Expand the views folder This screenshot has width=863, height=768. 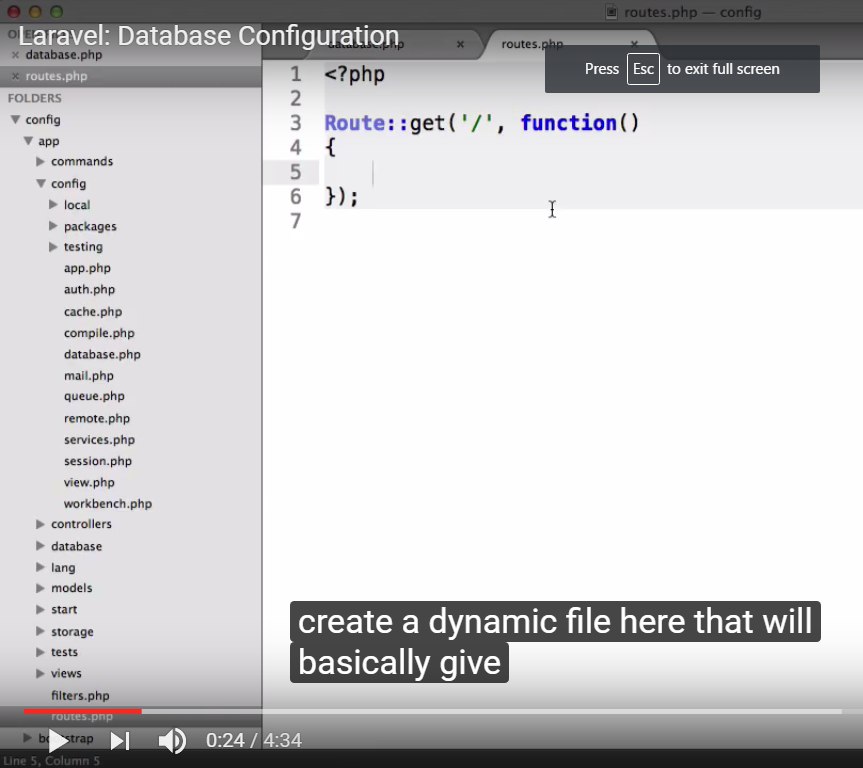click(40, 673)
